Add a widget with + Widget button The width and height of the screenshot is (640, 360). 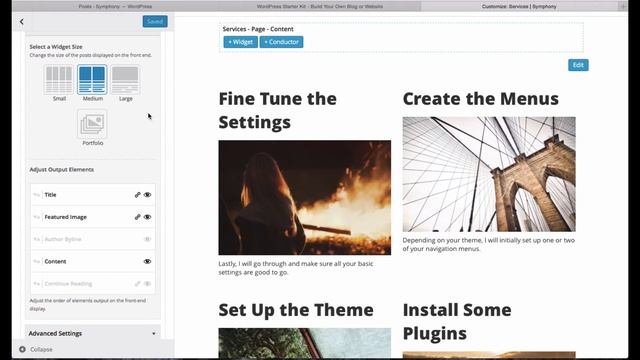click(x=240, y=42)
